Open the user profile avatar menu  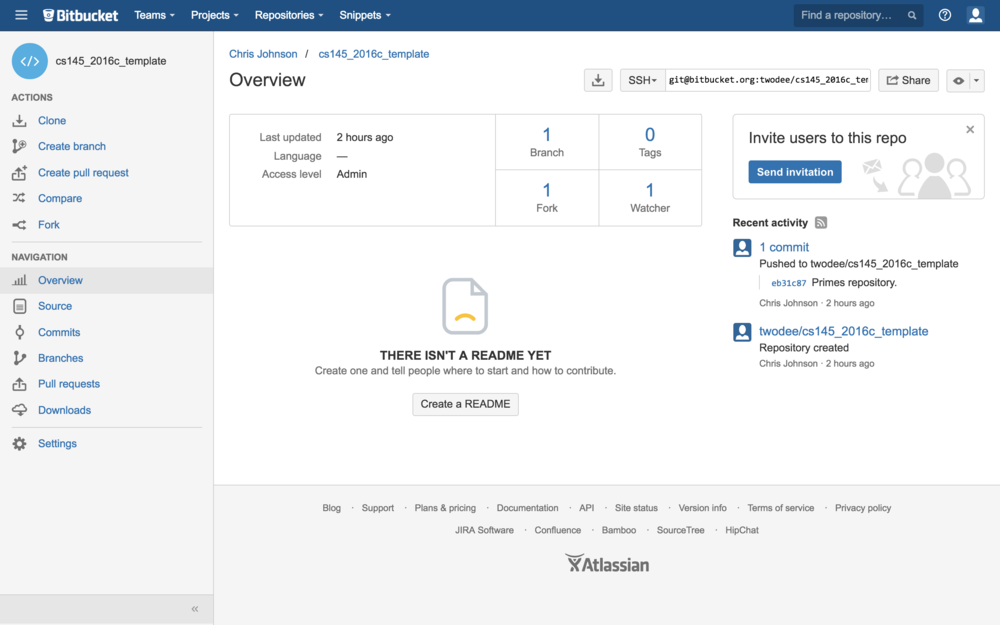[975, 15]
